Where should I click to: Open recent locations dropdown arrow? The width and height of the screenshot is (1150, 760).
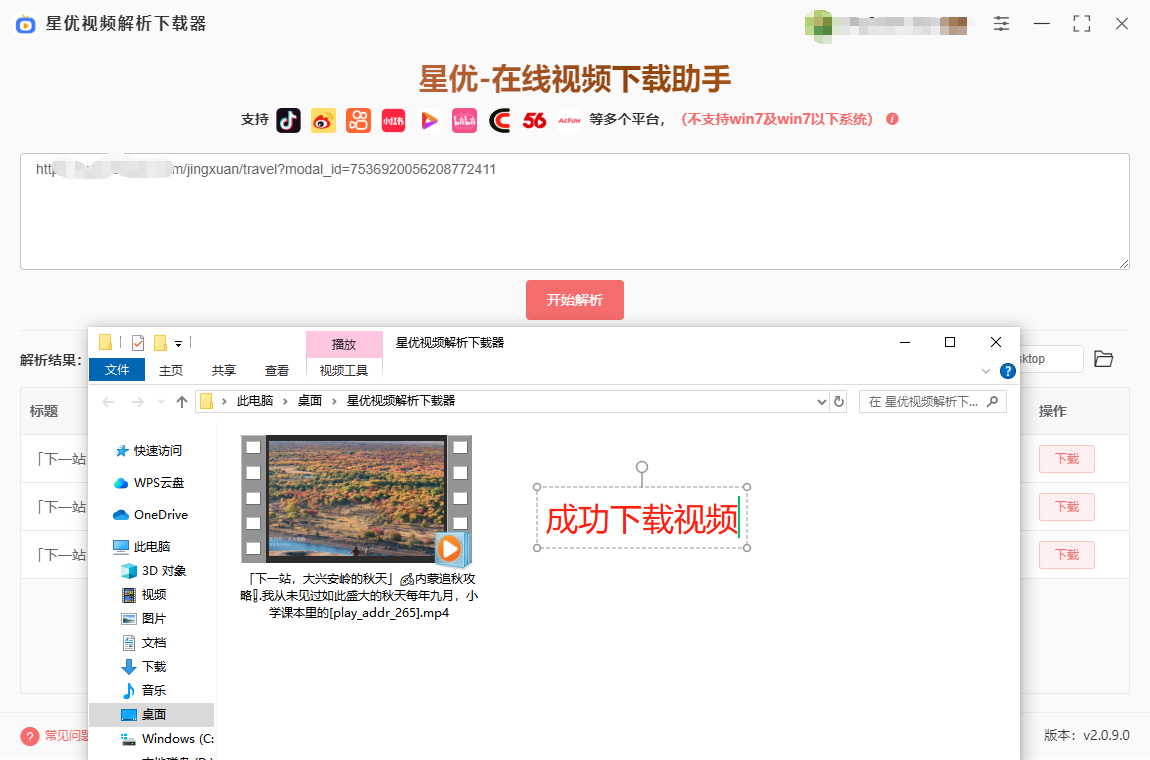click(x=161, y=401)
